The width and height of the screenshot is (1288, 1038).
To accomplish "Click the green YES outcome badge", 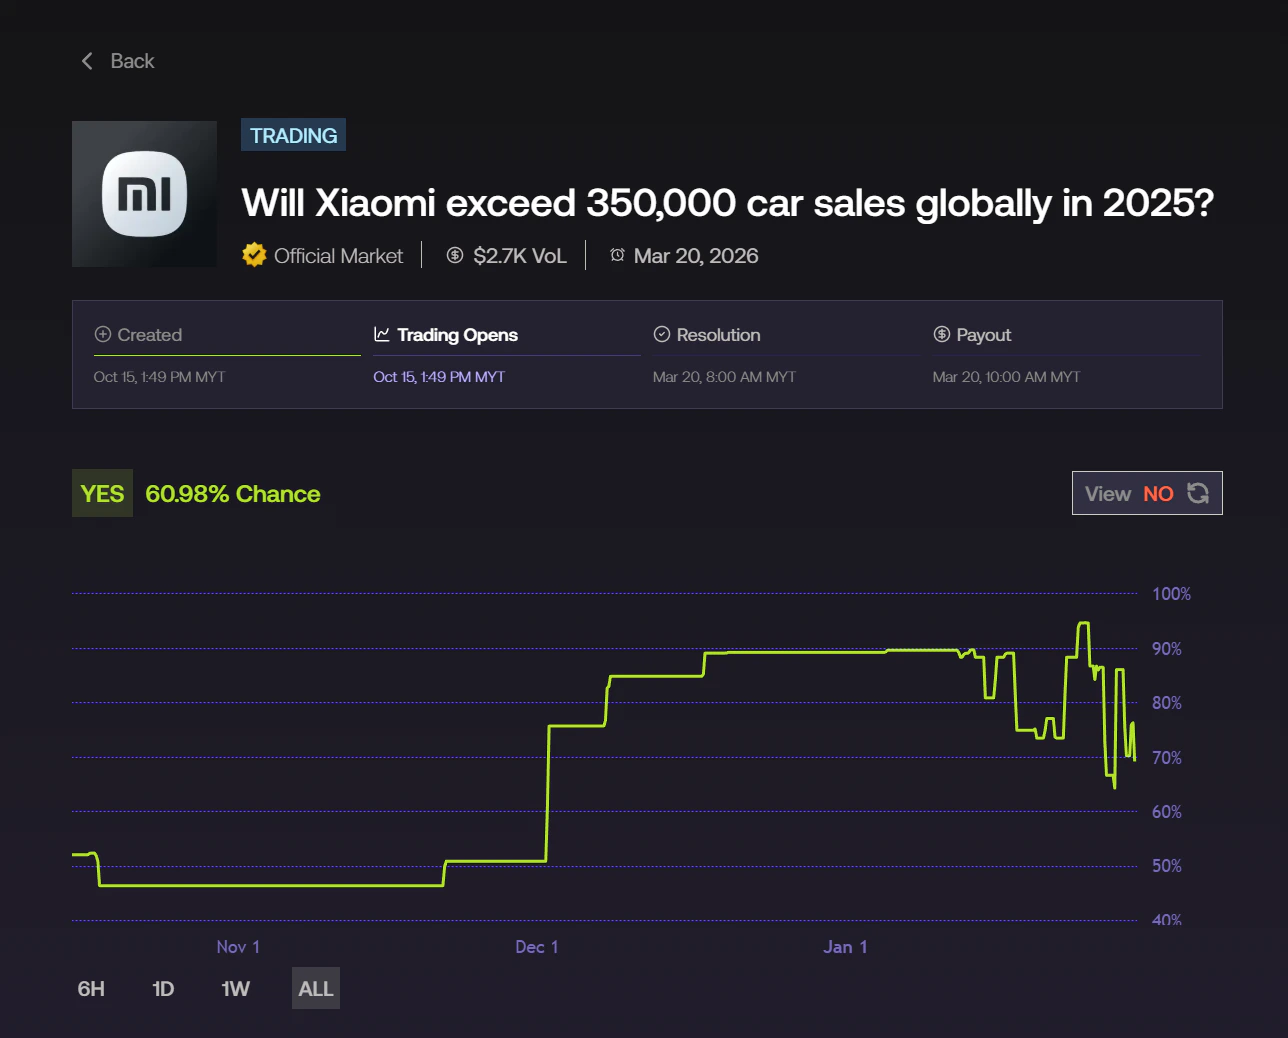I will click(x=102, y=494).
